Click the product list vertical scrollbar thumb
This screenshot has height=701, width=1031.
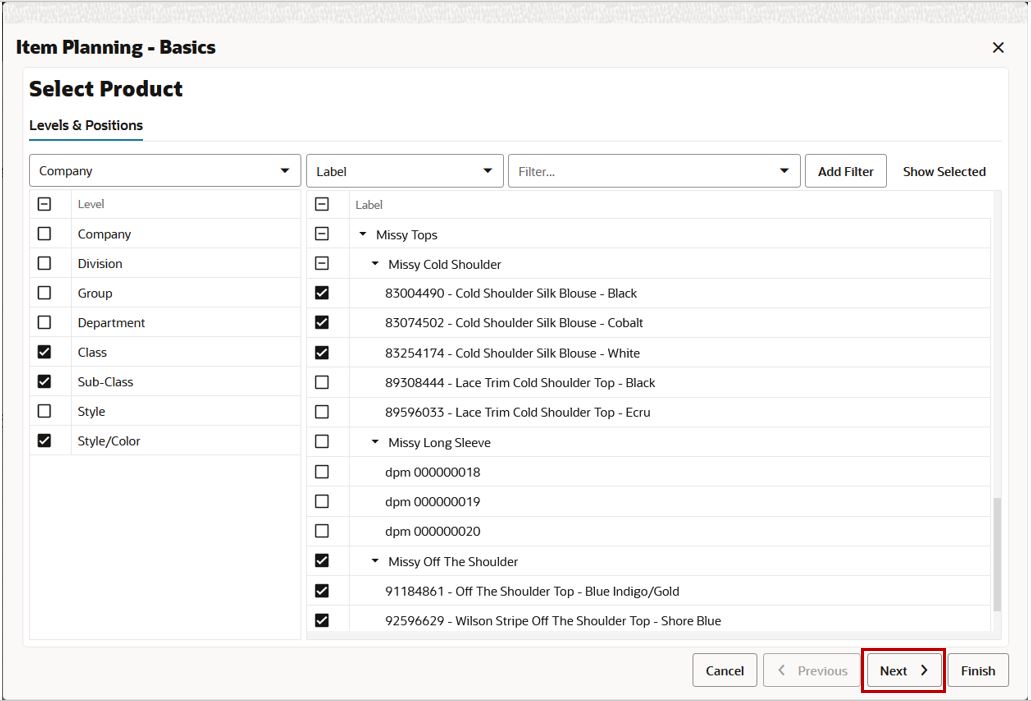997,554
